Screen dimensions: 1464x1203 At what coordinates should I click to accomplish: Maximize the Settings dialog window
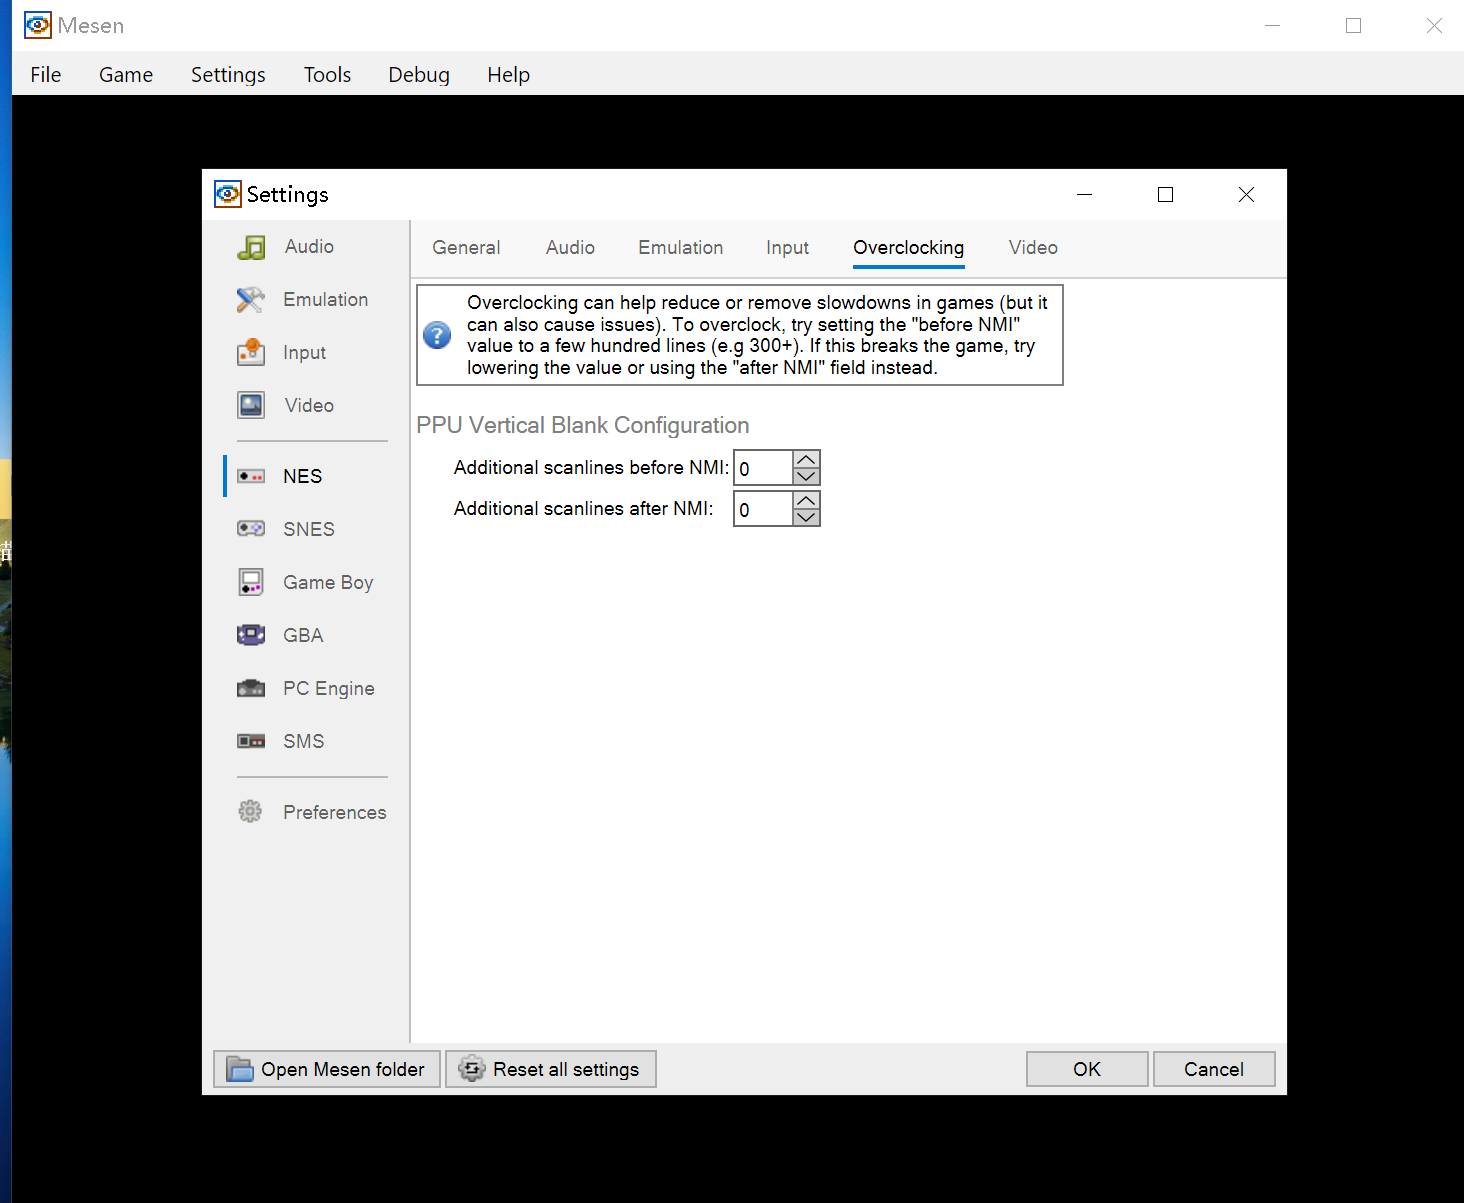(1165, 194)
